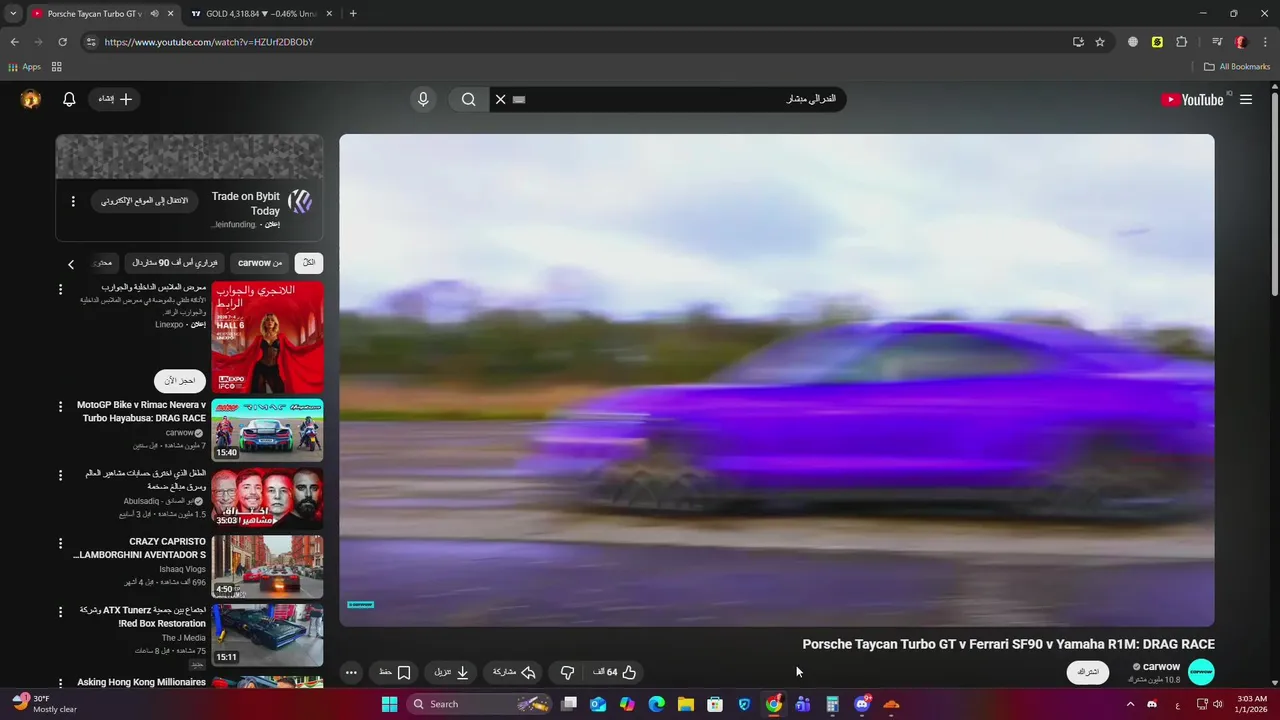1280x720 pixels.
Task: Open the YouTube hamburger guide menu
Action: pyautogui.click(x=1246, y=99)
